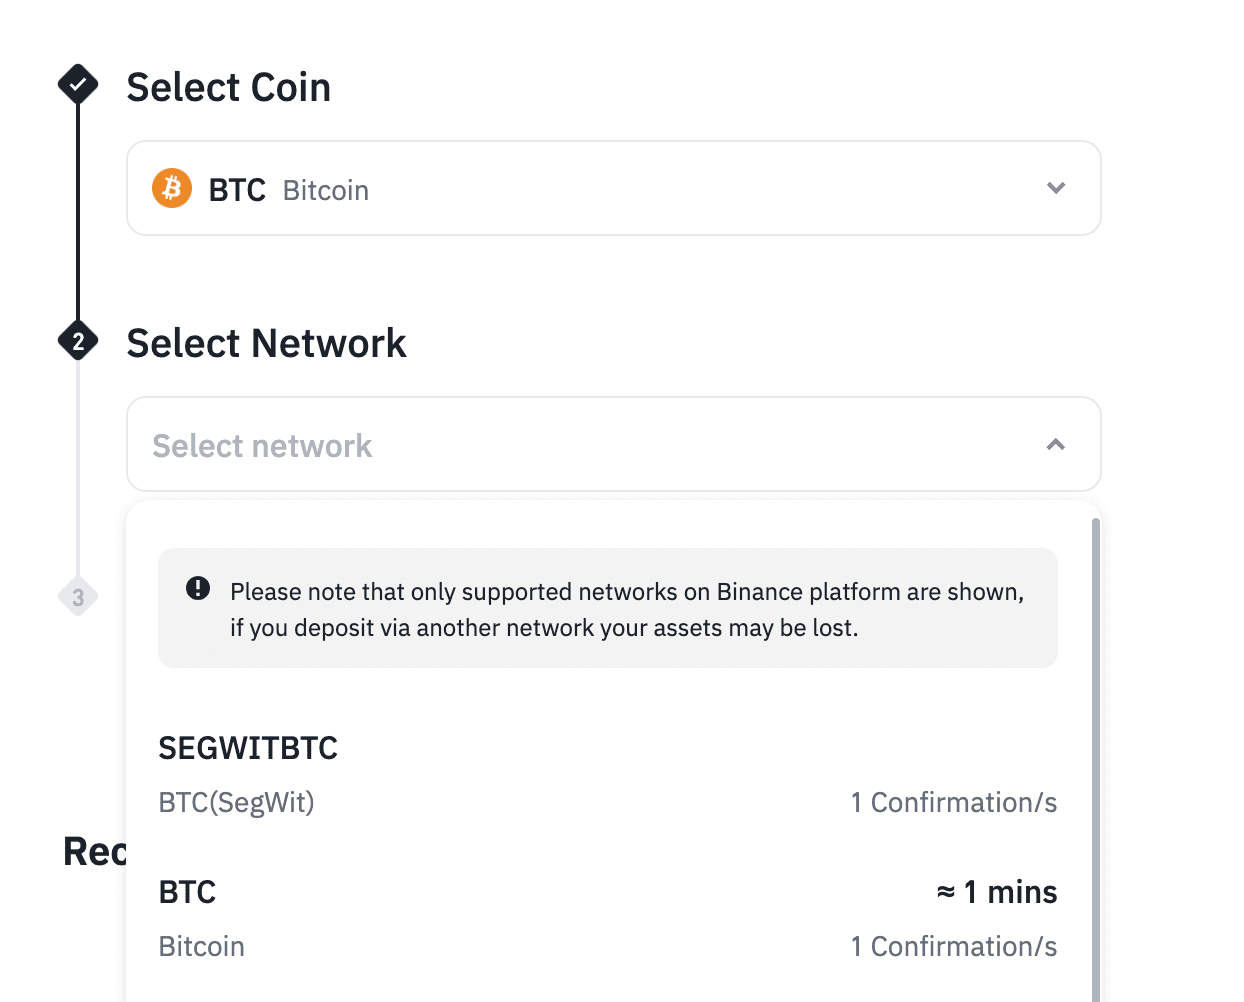Click the "≈ 1 mins" arrival time
1244x1002 pixels.
(996, 892)
